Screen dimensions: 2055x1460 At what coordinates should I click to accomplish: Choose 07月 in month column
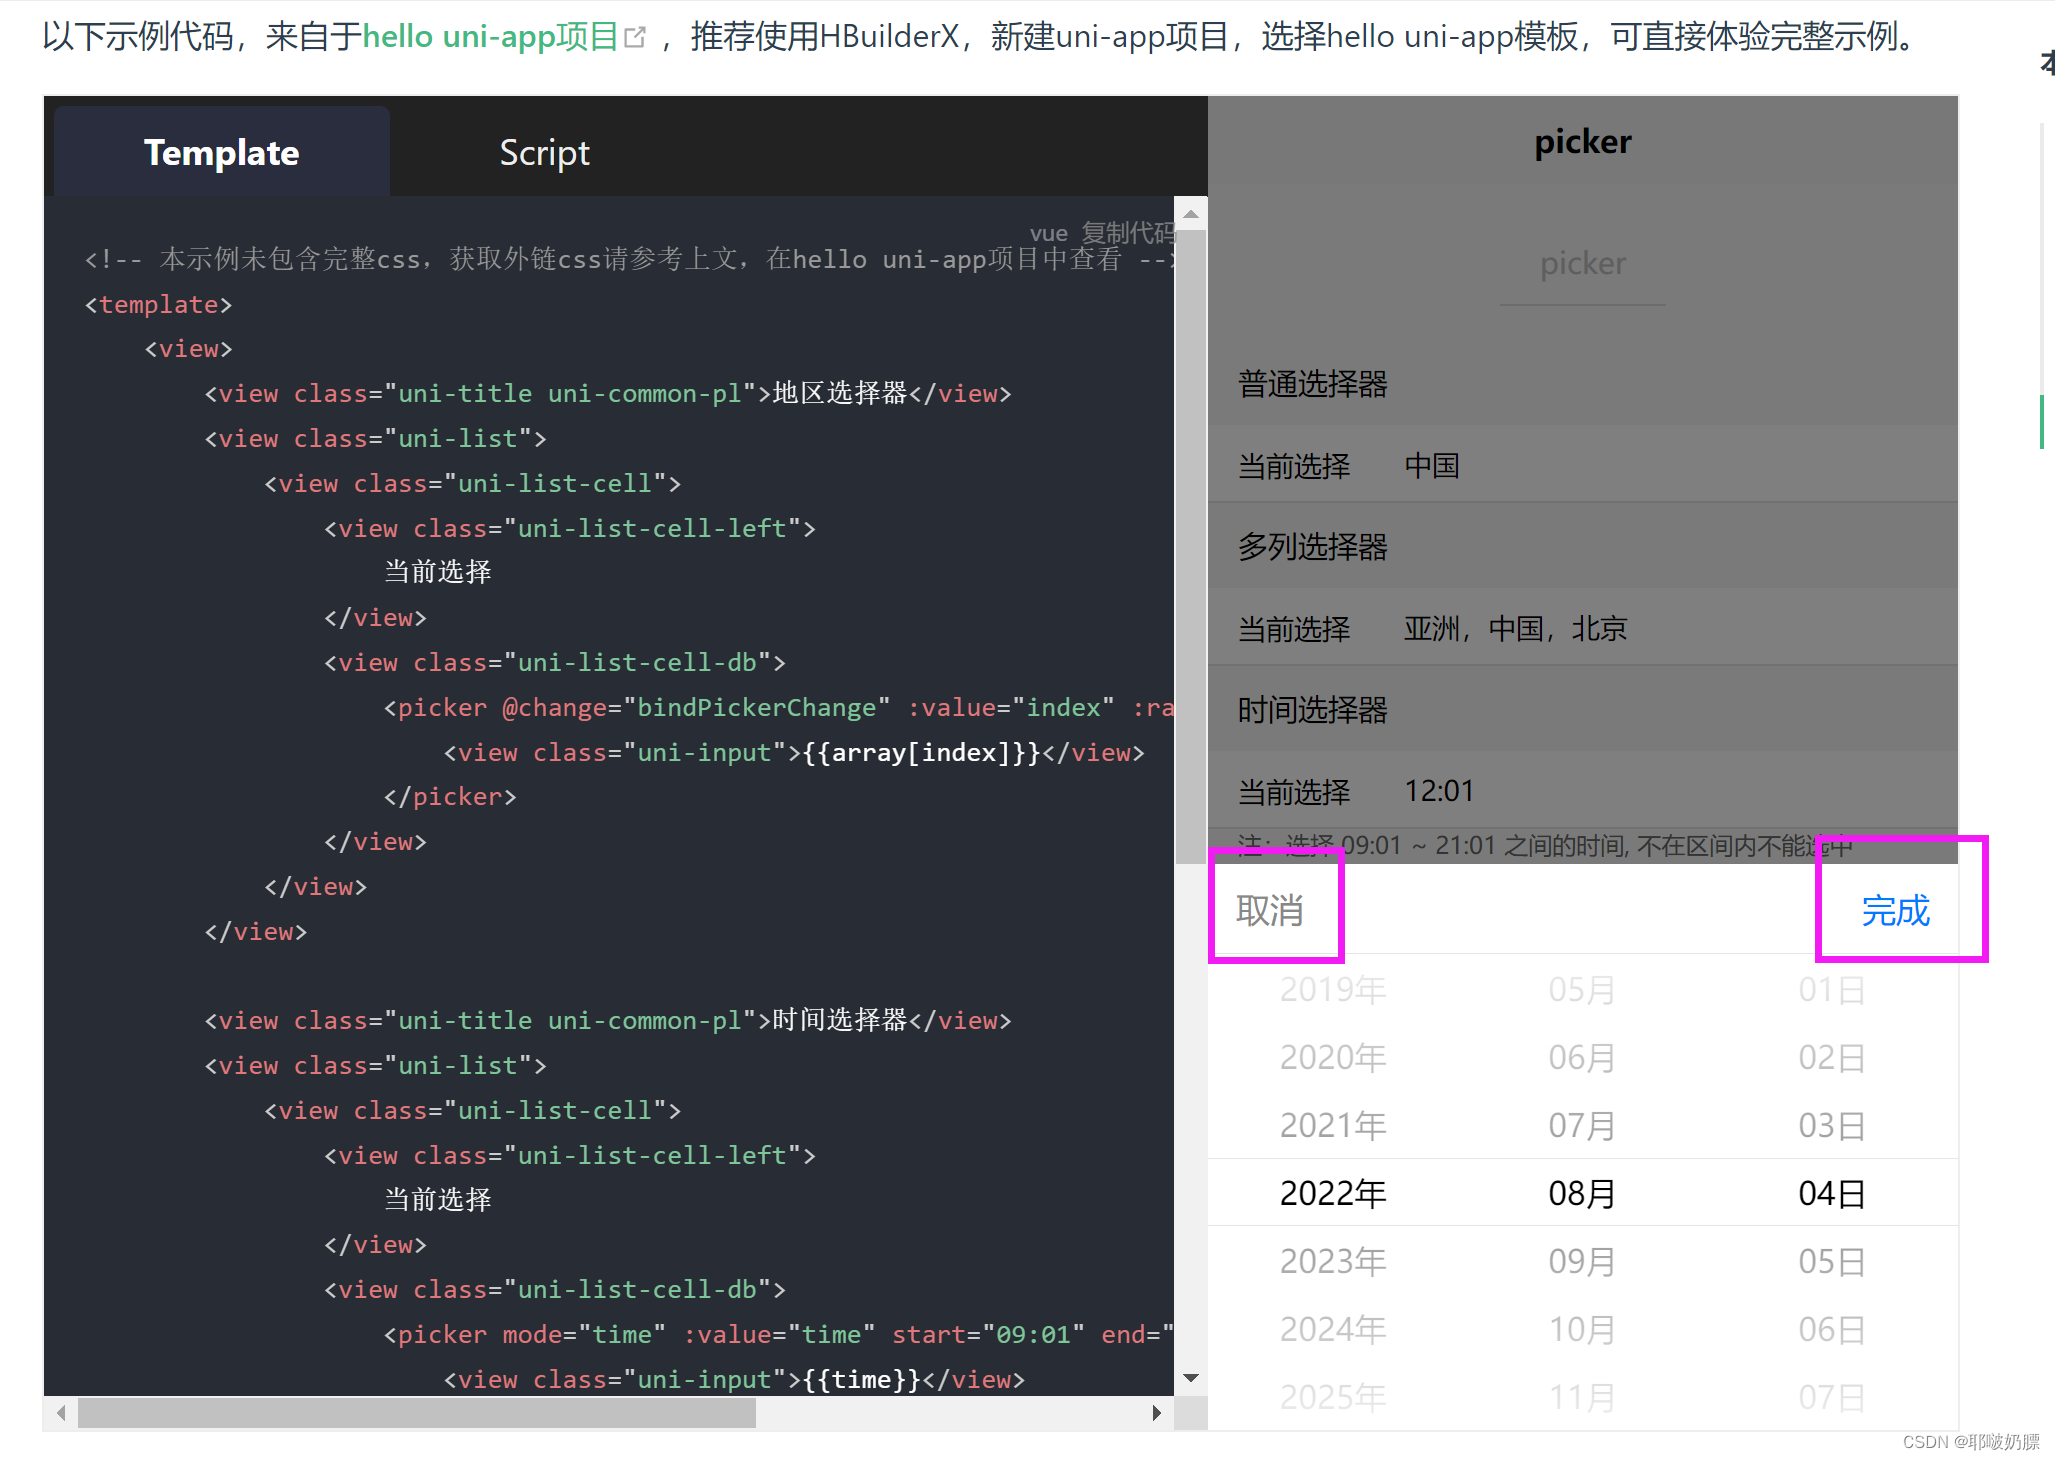click(x=1582, y=1126)
